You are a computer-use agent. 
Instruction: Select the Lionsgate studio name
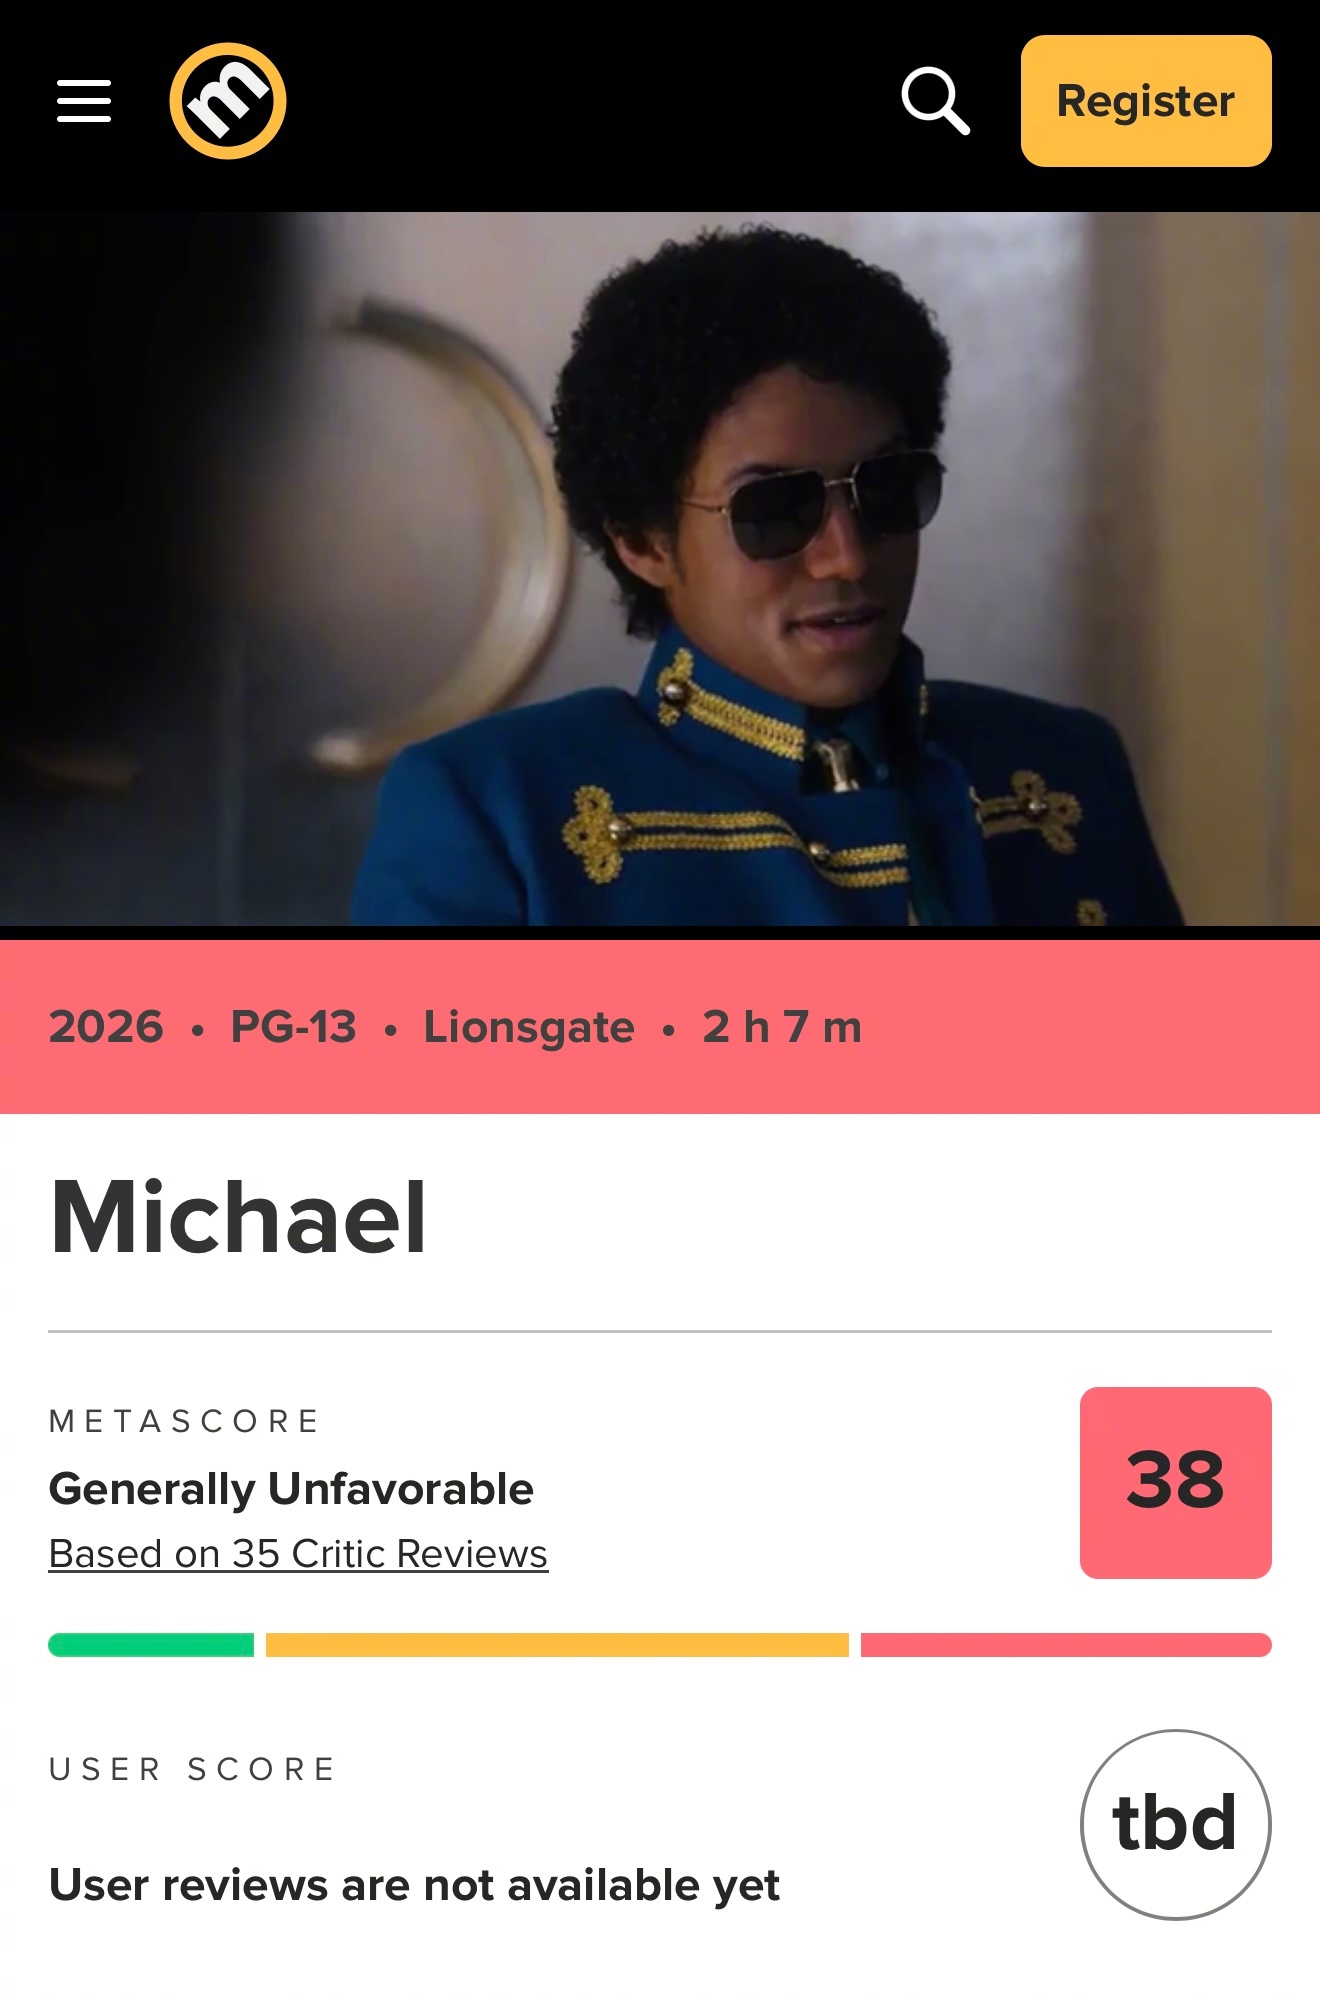(529, 1028)
